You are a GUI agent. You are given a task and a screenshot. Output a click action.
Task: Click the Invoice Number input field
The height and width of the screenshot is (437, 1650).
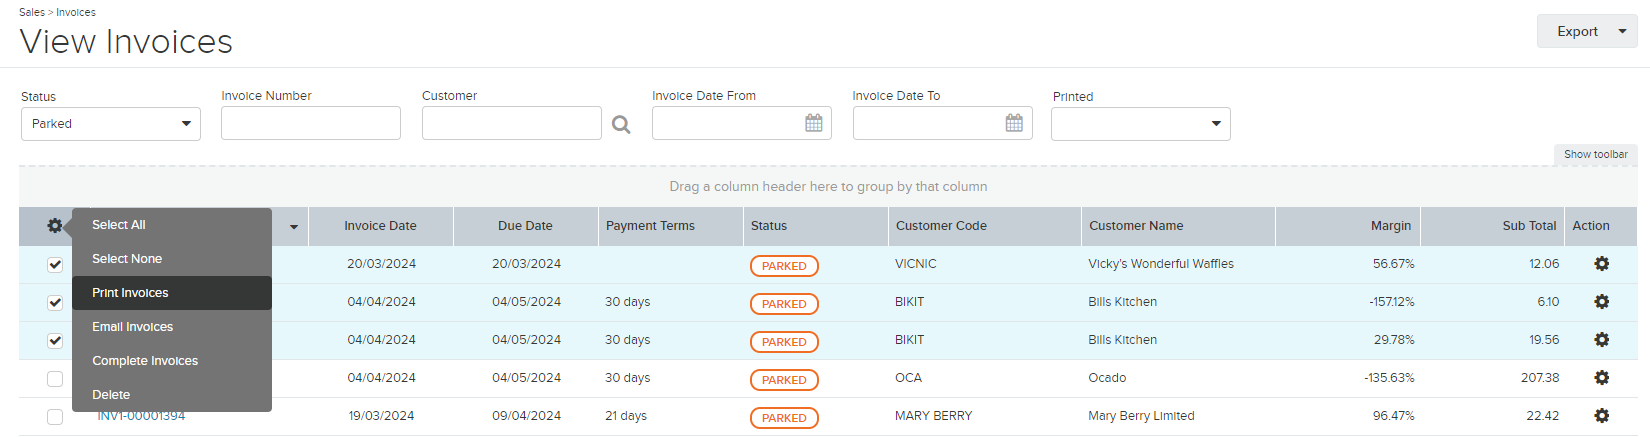311,123
